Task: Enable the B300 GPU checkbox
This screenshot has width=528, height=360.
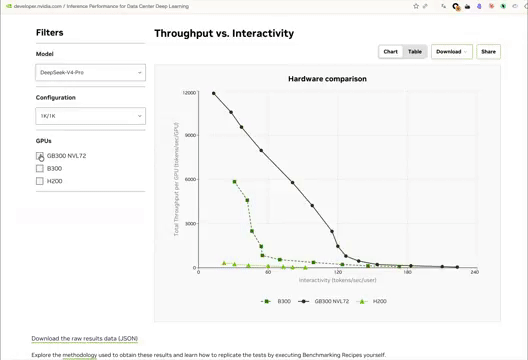Action: tap(40, 168)
